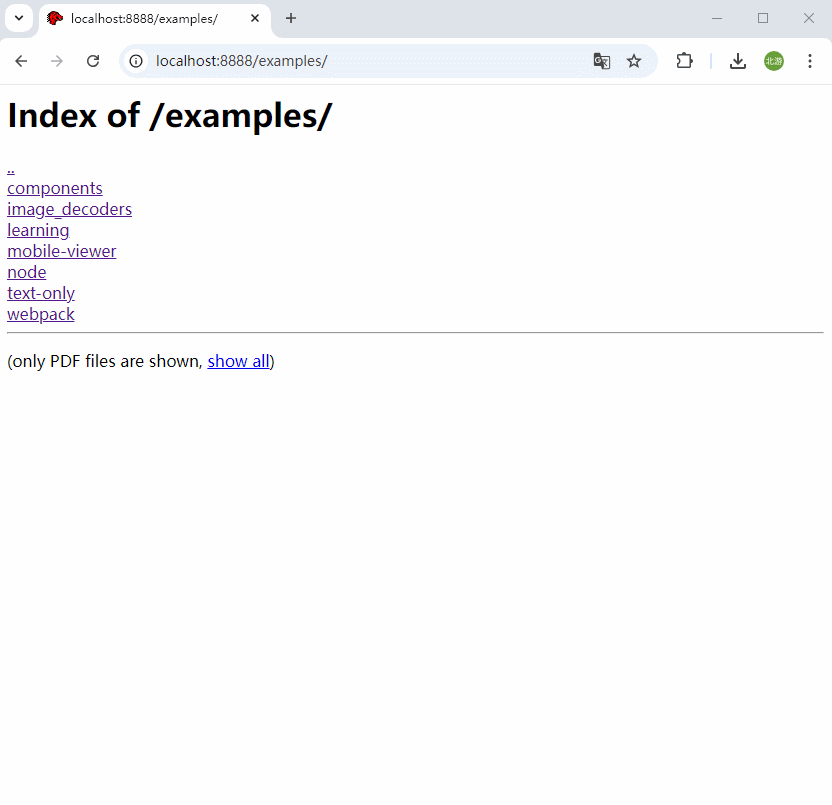Open the text-only folder link
The width and height of the screenshot is (832, 805).
point(41,293)
